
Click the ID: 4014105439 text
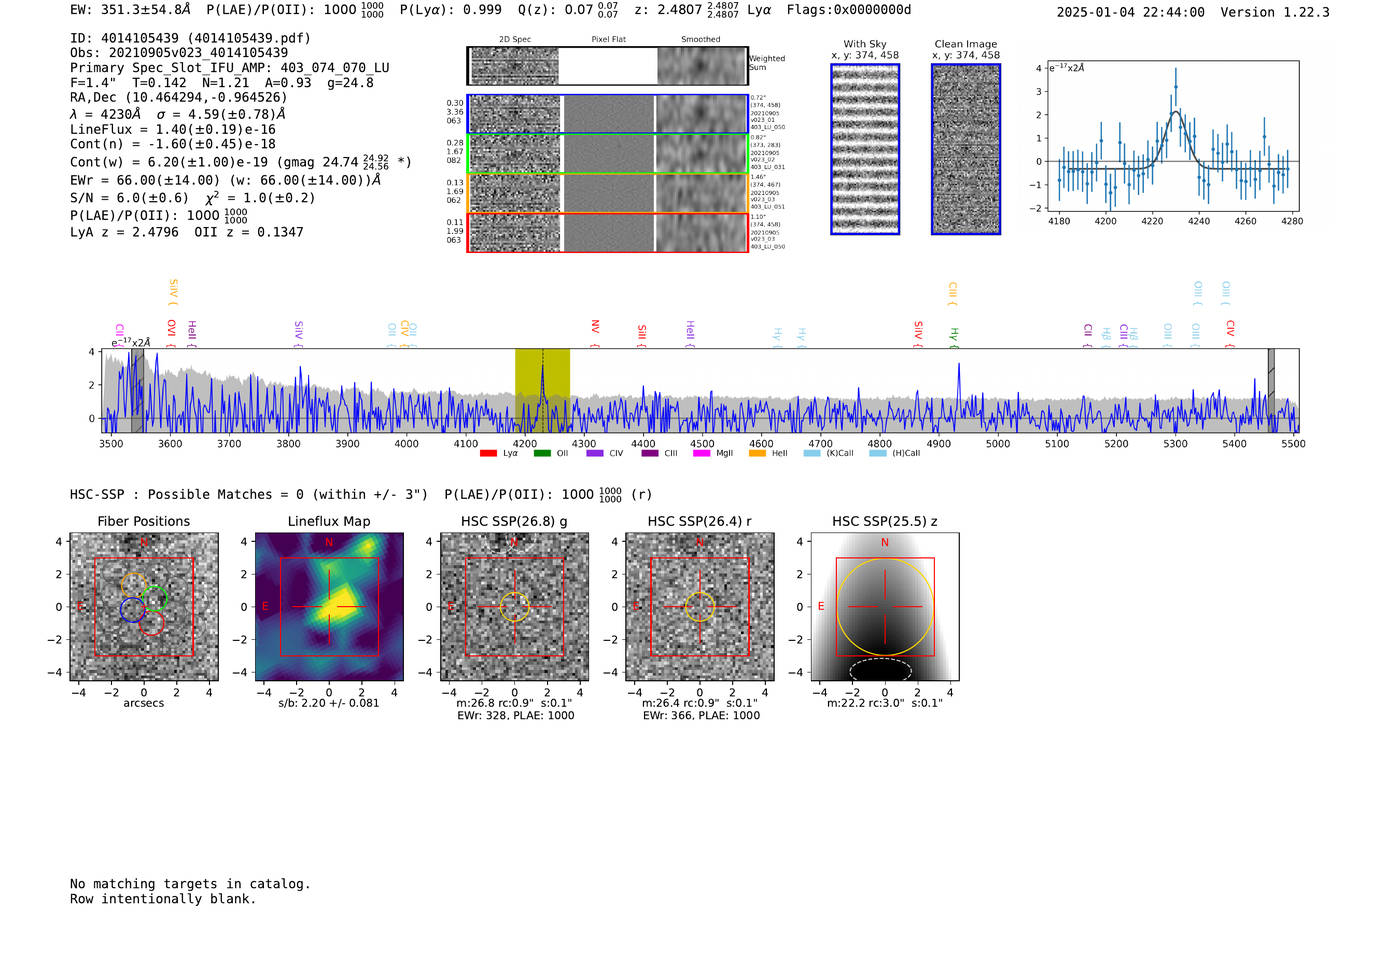(190, 38)
